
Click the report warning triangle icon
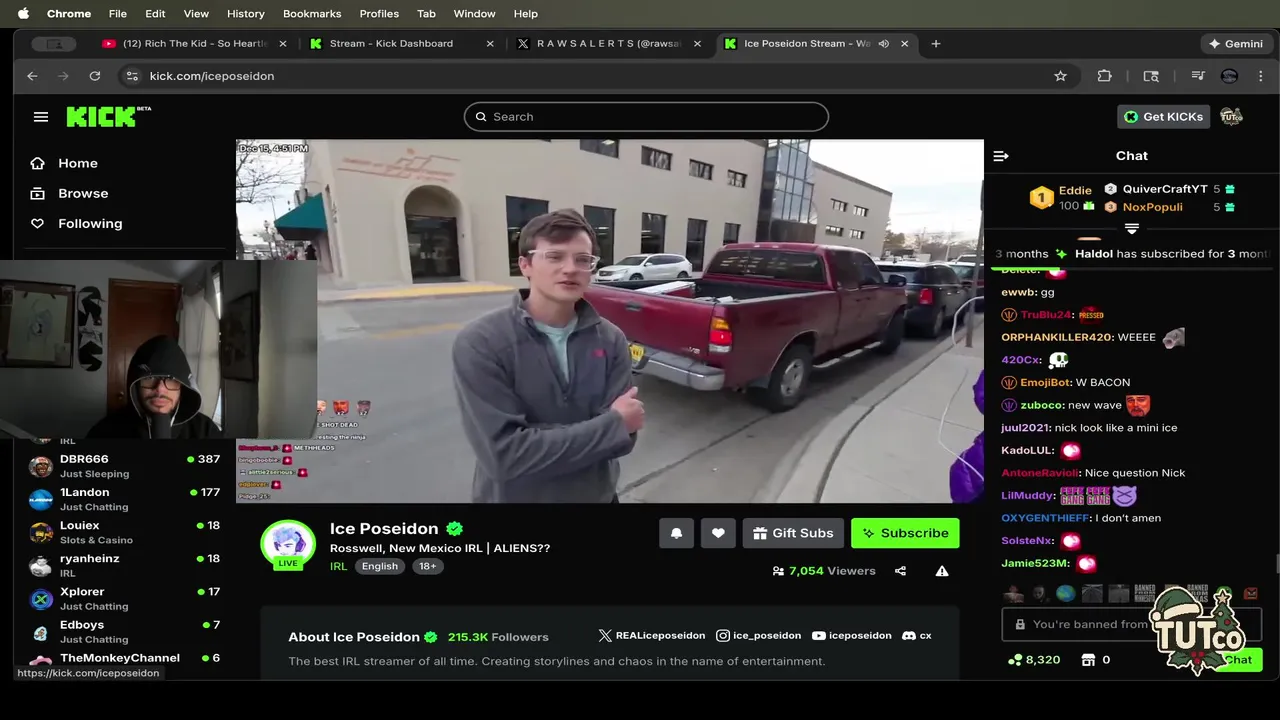(x=942, y=571)
